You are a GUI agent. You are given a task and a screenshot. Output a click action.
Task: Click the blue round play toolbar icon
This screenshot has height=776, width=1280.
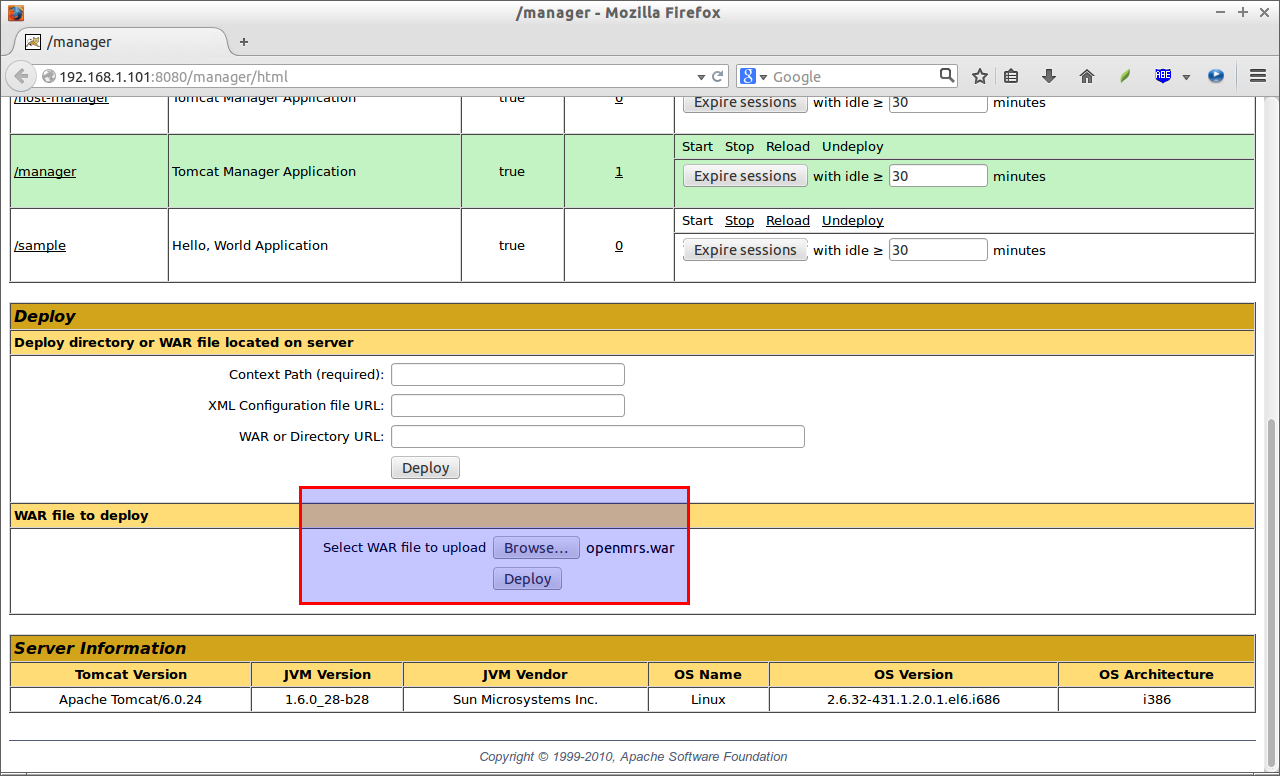tap(1216, 76)
